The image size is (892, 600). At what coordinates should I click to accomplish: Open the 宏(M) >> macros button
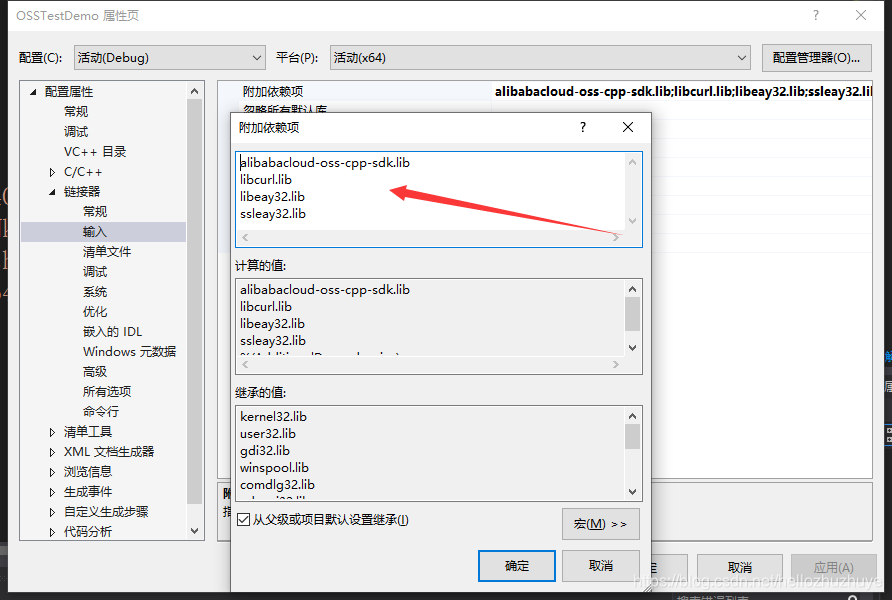[x=601, y=524]
